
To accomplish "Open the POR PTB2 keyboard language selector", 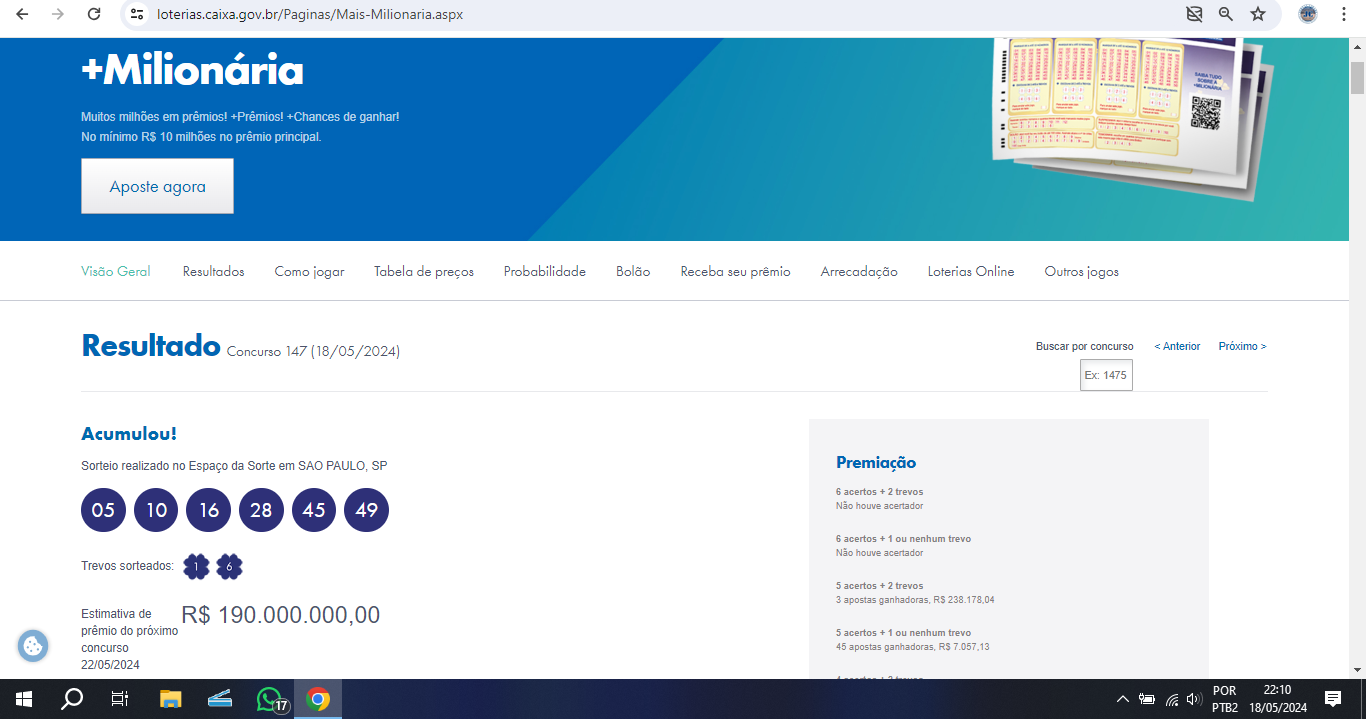I will pos(1225,699).
